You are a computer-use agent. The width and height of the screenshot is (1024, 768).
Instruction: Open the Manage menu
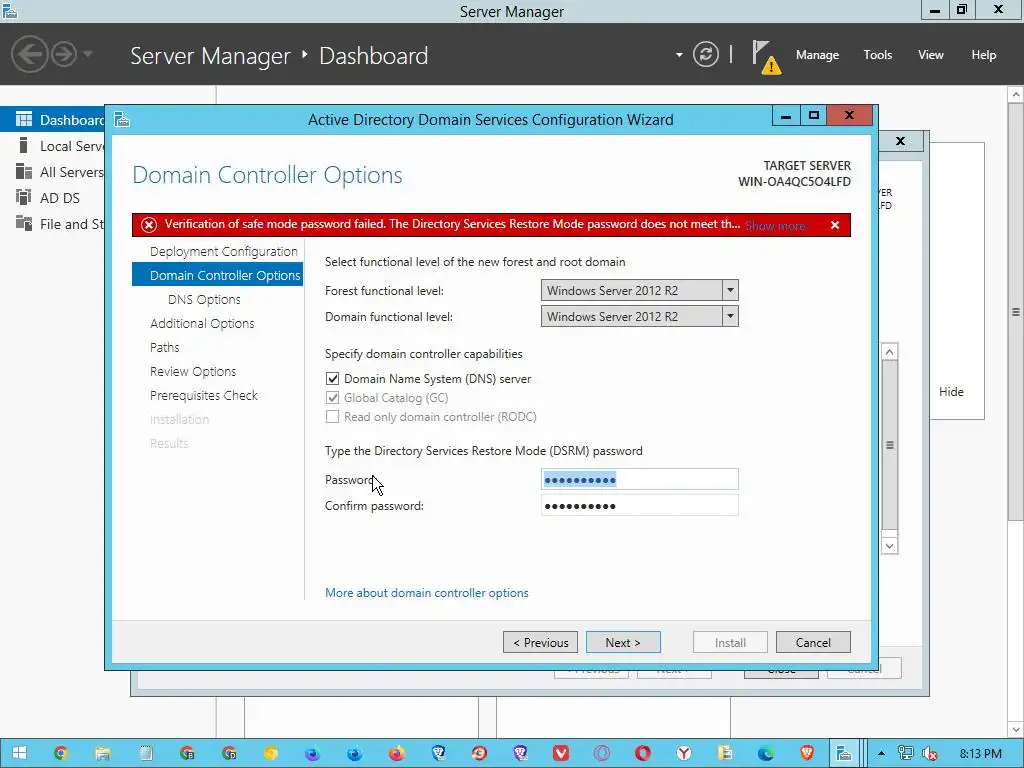point(817,55)
